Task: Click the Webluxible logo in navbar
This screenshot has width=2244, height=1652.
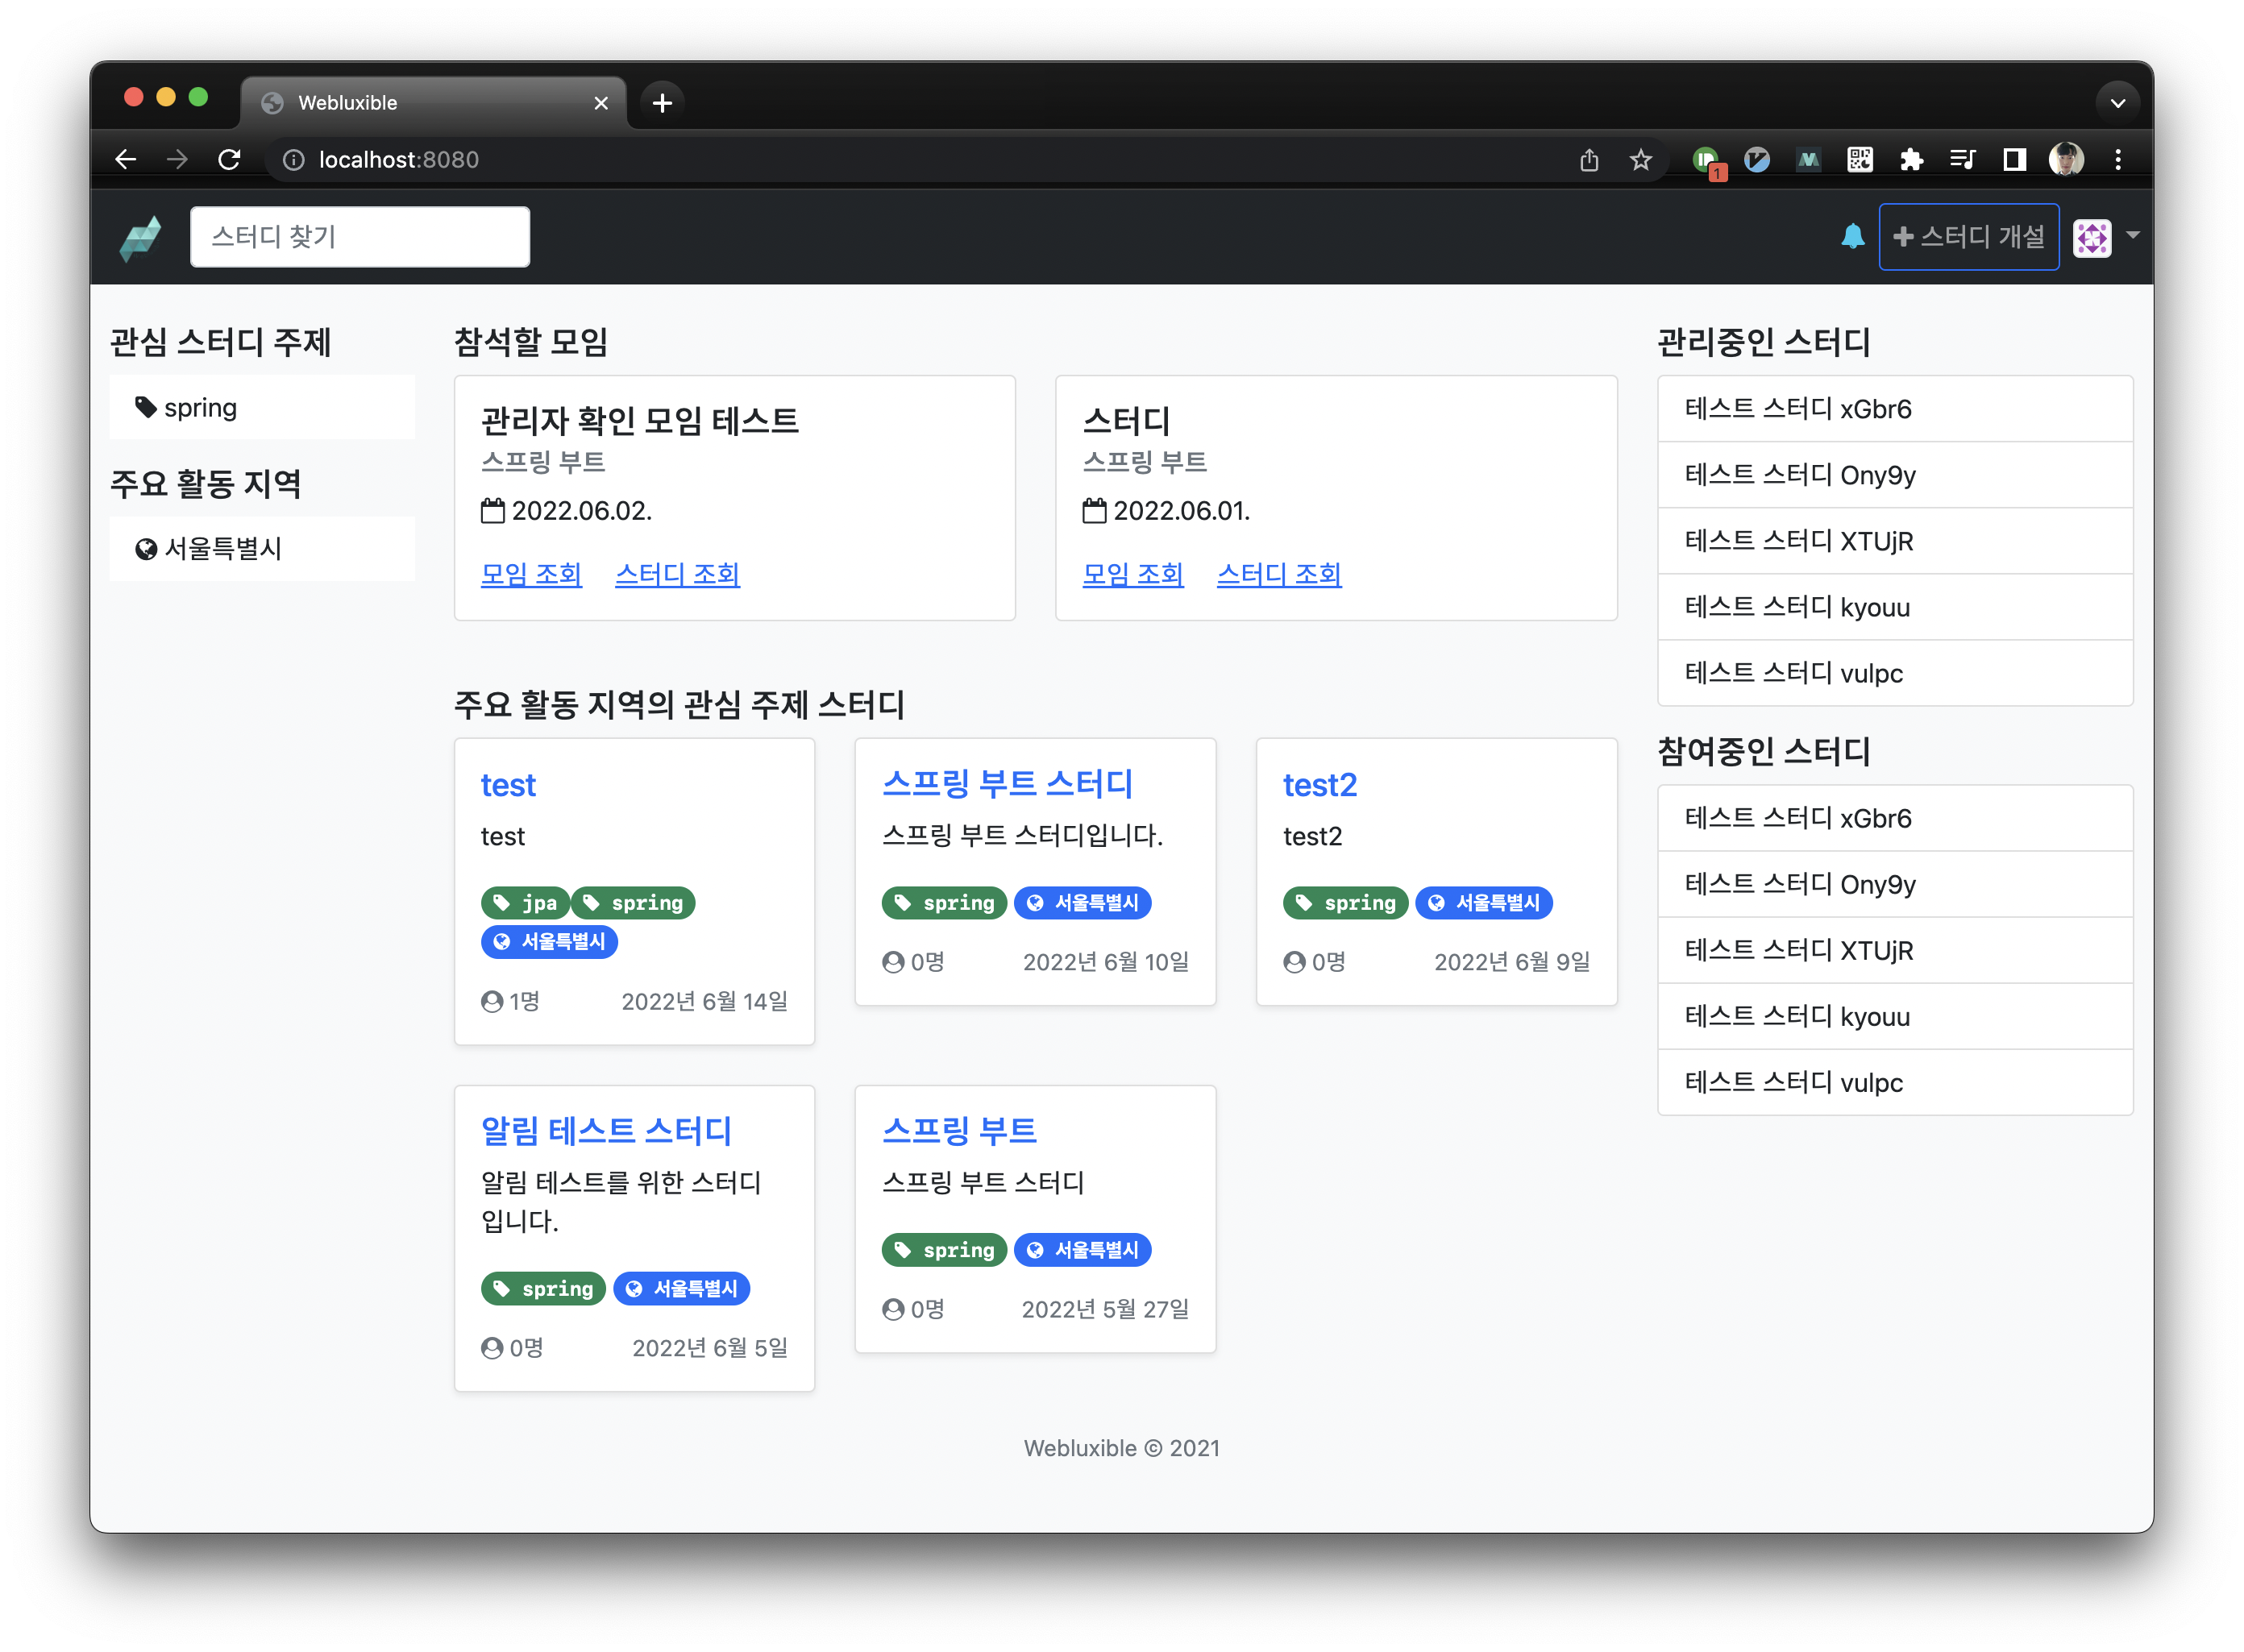Action: [x=141, y=238]
